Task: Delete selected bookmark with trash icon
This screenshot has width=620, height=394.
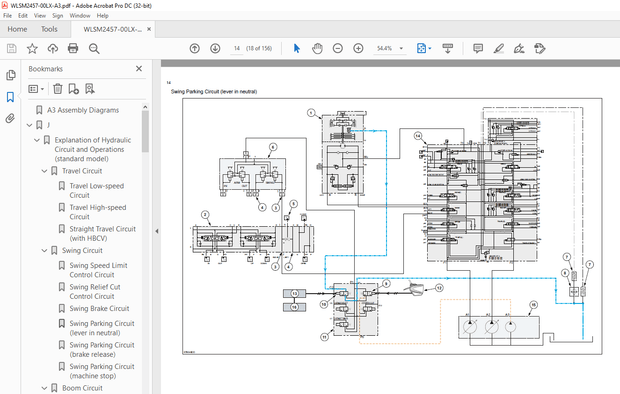Action: [58, 89]
